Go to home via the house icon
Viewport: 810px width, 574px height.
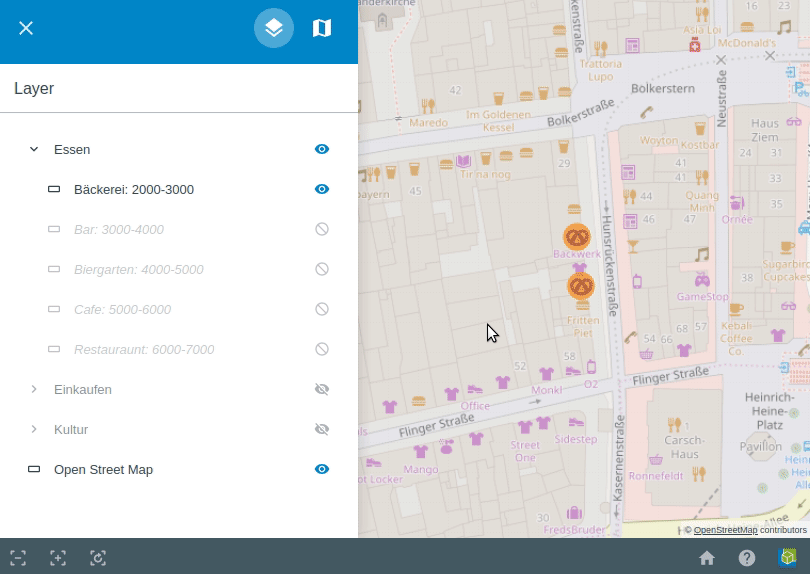[x=707, y=558]
